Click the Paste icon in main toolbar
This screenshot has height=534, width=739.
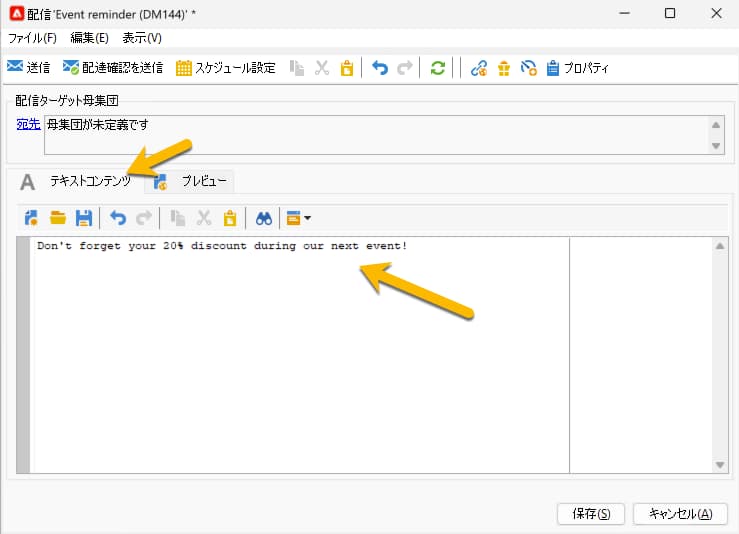pyautogui.click(x=347, y=68)
